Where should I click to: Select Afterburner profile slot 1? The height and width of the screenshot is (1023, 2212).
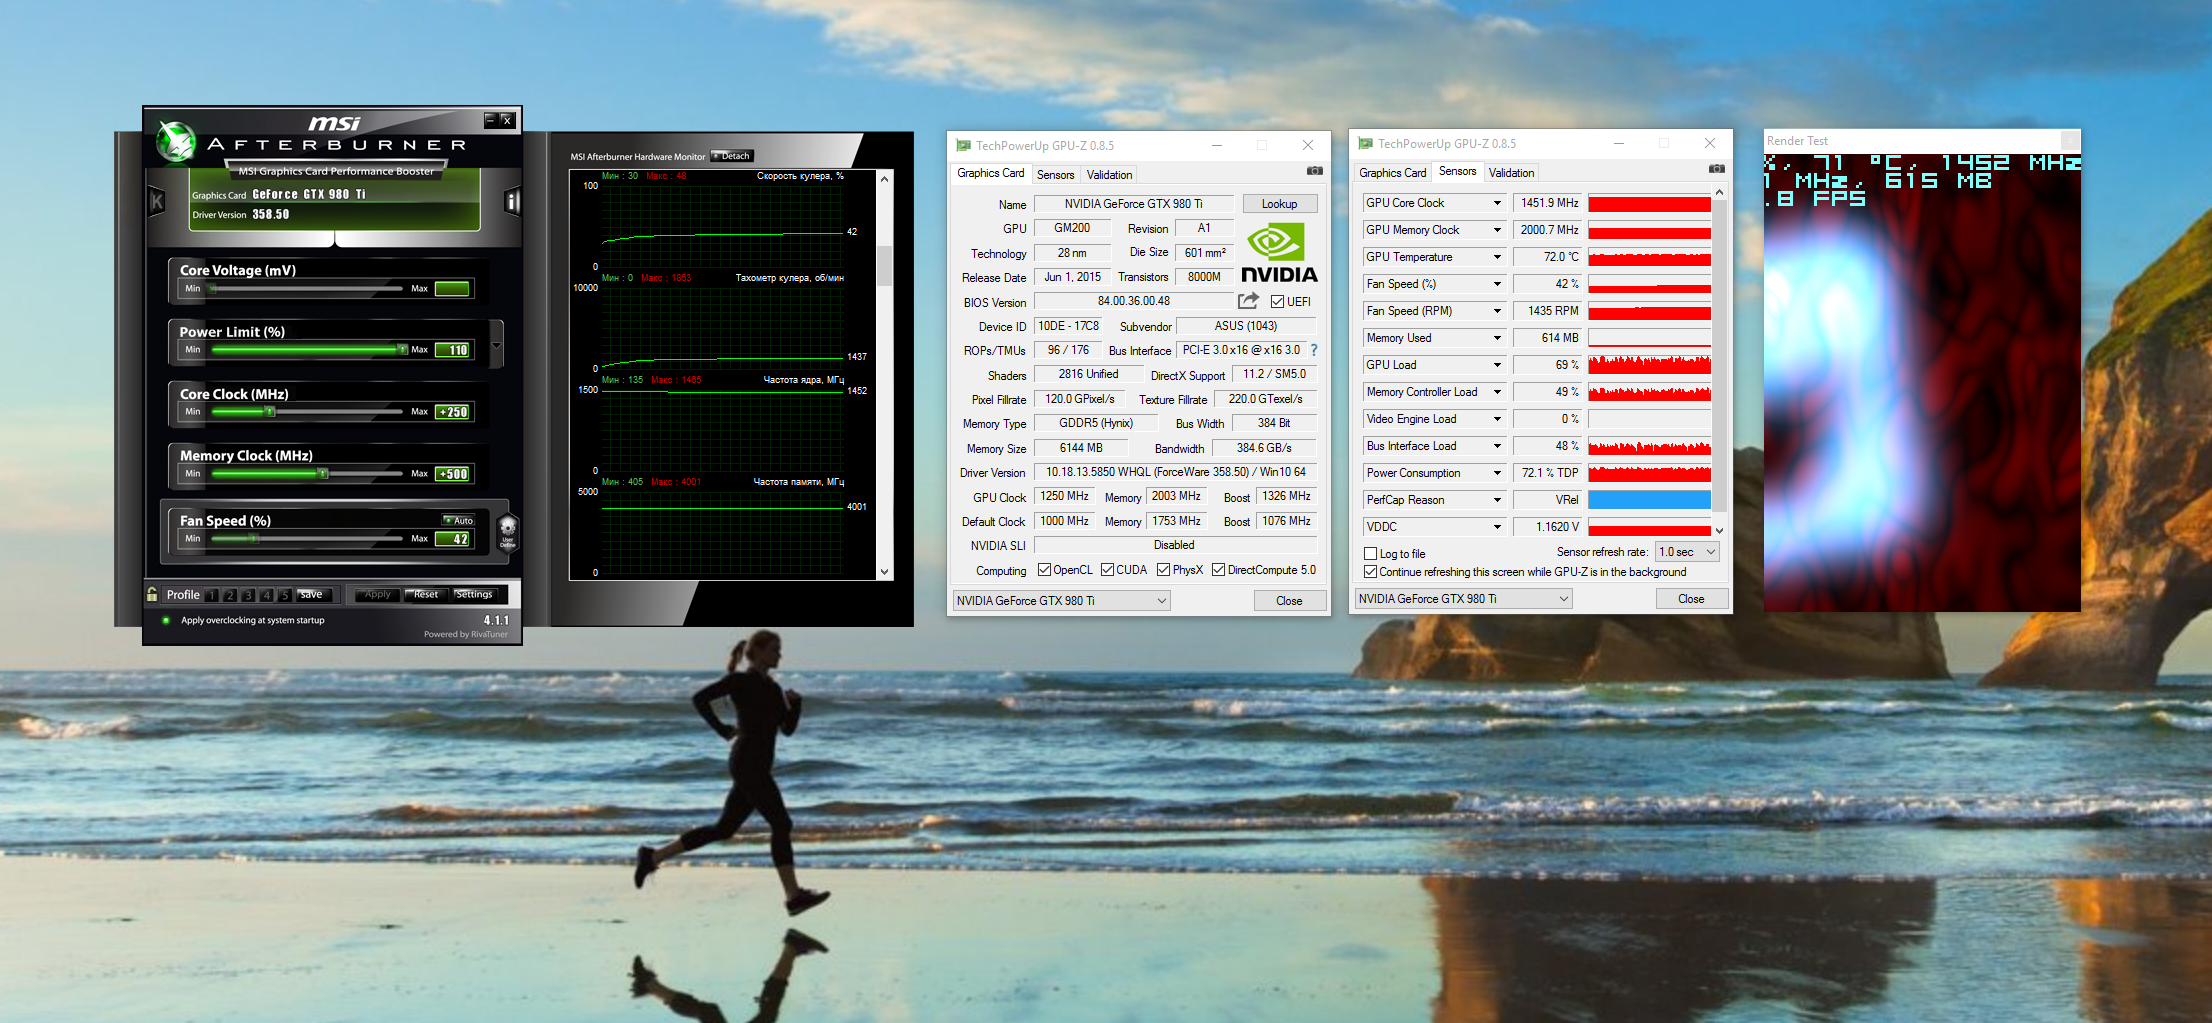[x=212, y=595]
